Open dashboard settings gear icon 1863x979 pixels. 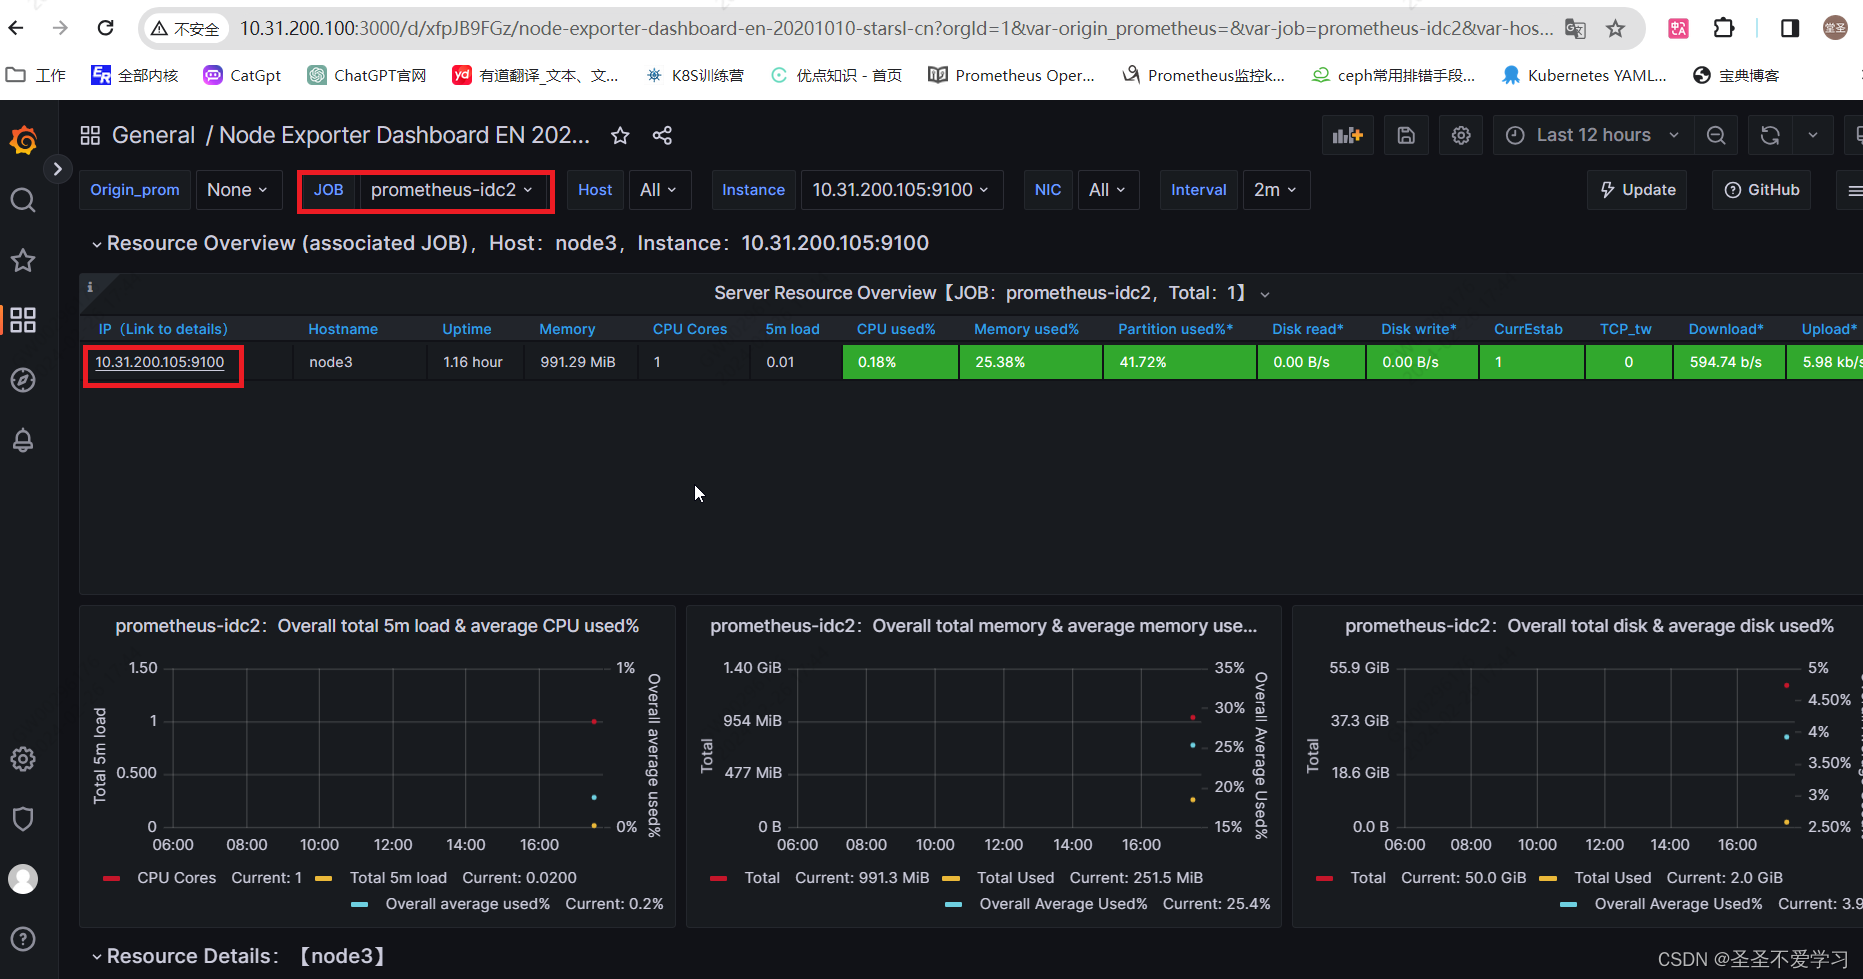[x=1461, y=135]
